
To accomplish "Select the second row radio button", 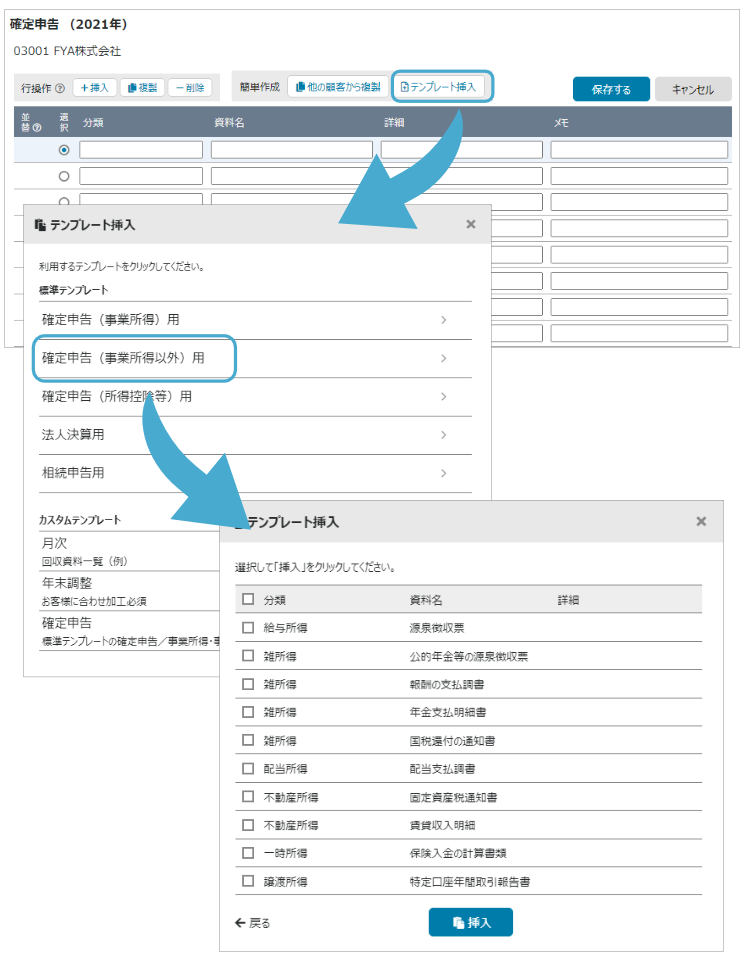I will pos(64,176).
